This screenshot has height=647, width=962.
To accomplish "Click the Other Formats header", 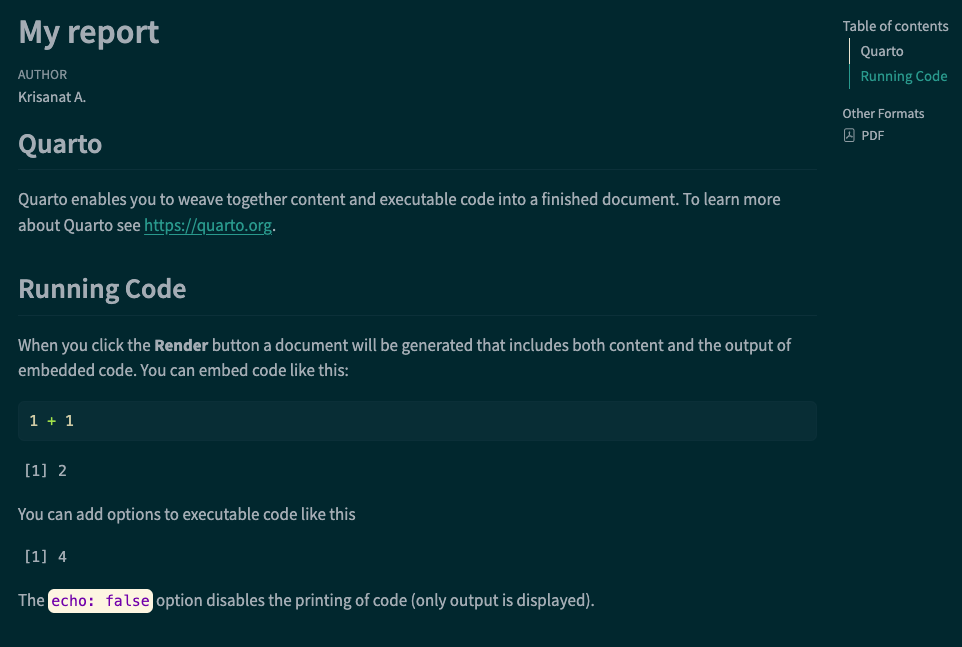I will pos(883,113).
